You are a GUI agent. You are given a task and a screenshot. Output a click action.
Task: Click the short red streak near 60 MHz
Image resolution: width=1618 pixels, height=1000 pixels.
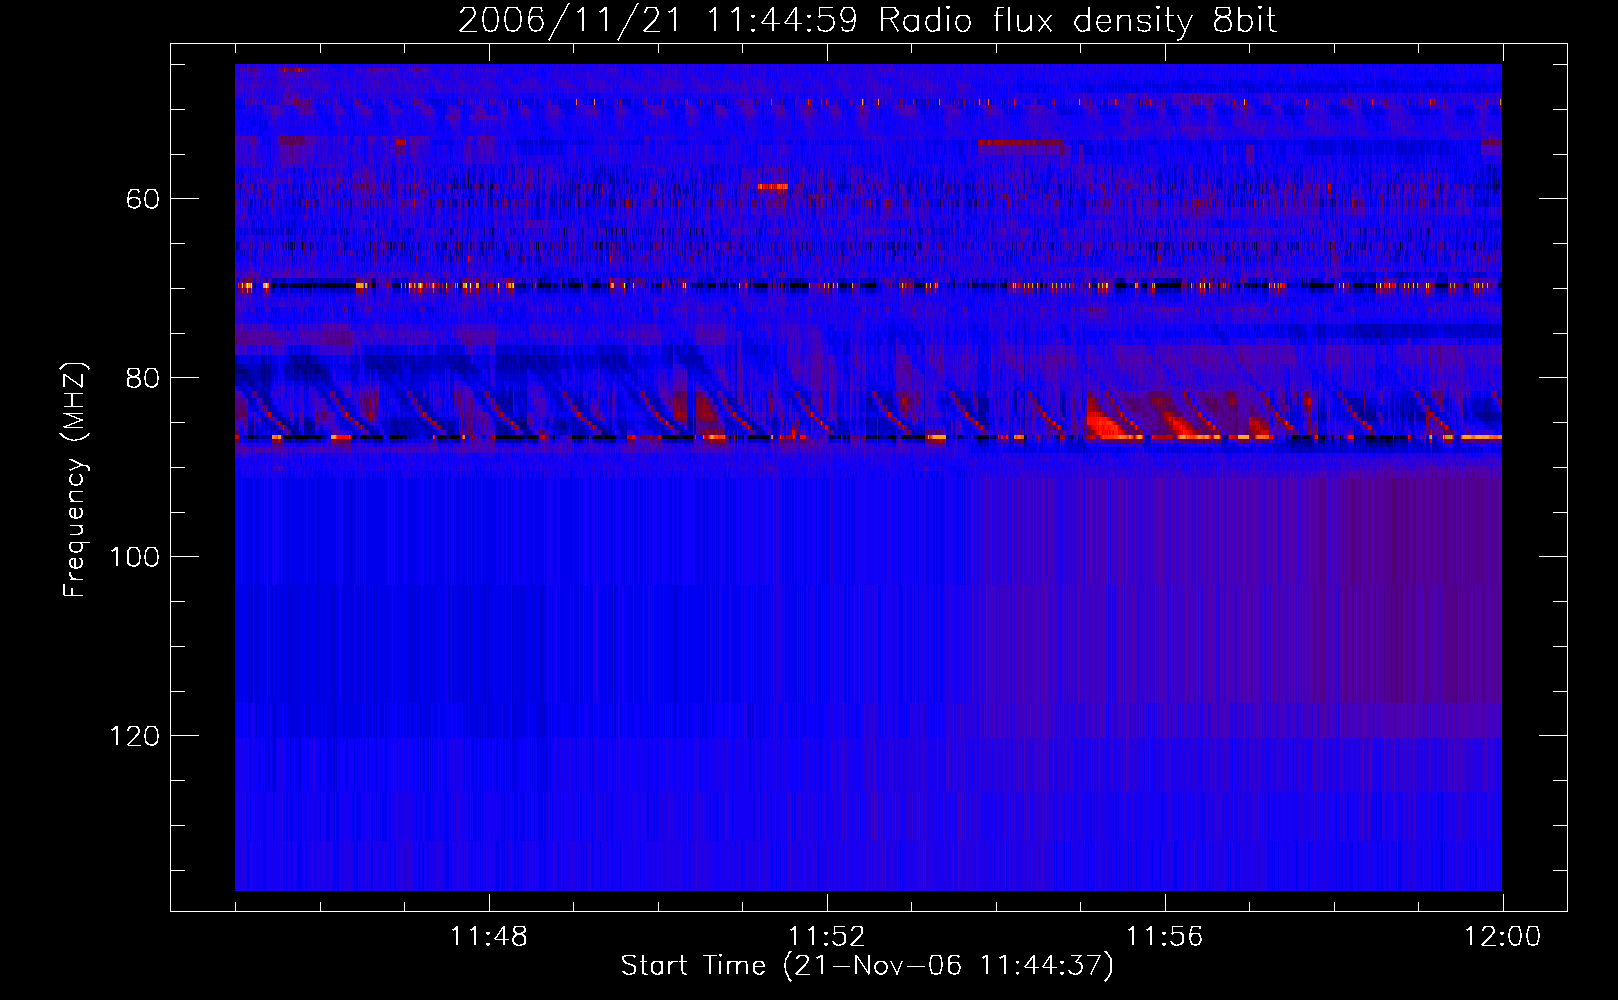click(772, 186)
